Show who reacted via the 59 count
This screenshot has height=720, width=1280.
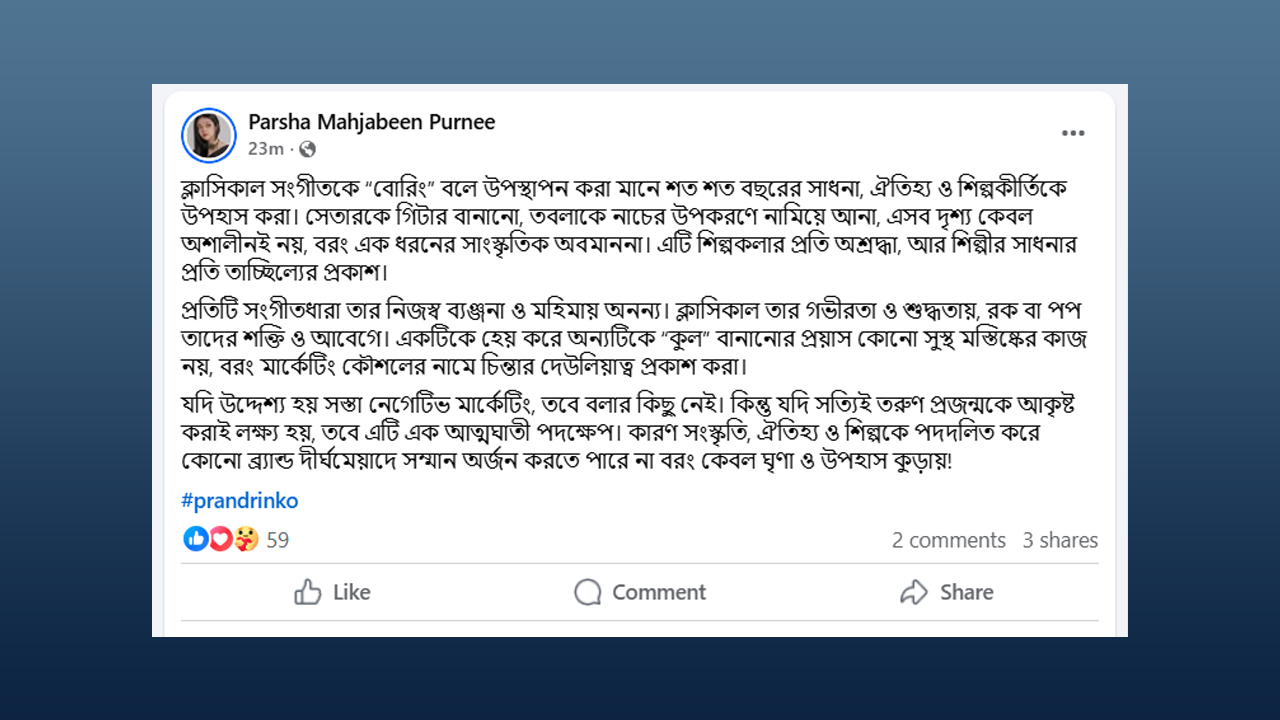277,540
